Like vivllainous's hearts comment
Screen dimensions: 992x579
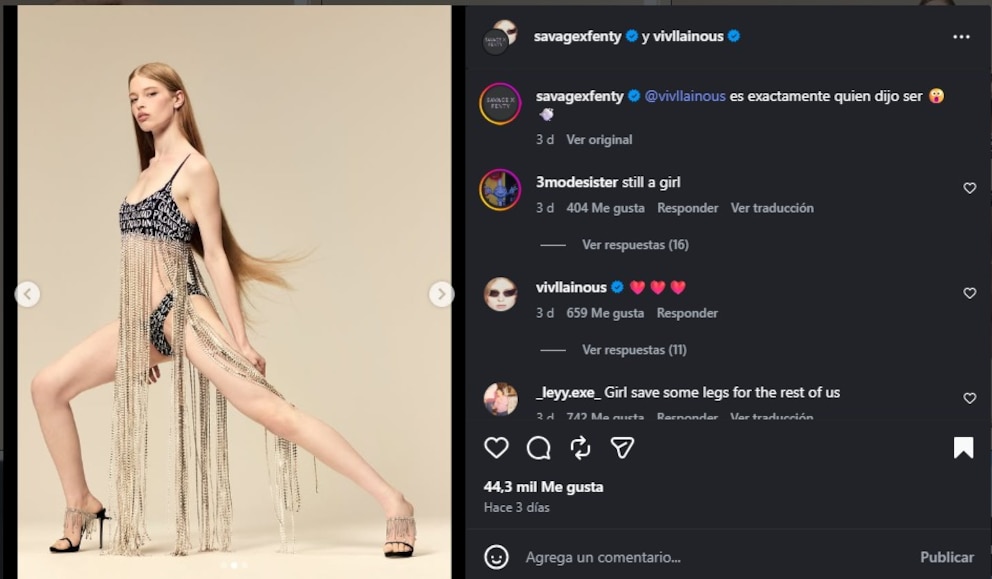click(x=969, y=293)
